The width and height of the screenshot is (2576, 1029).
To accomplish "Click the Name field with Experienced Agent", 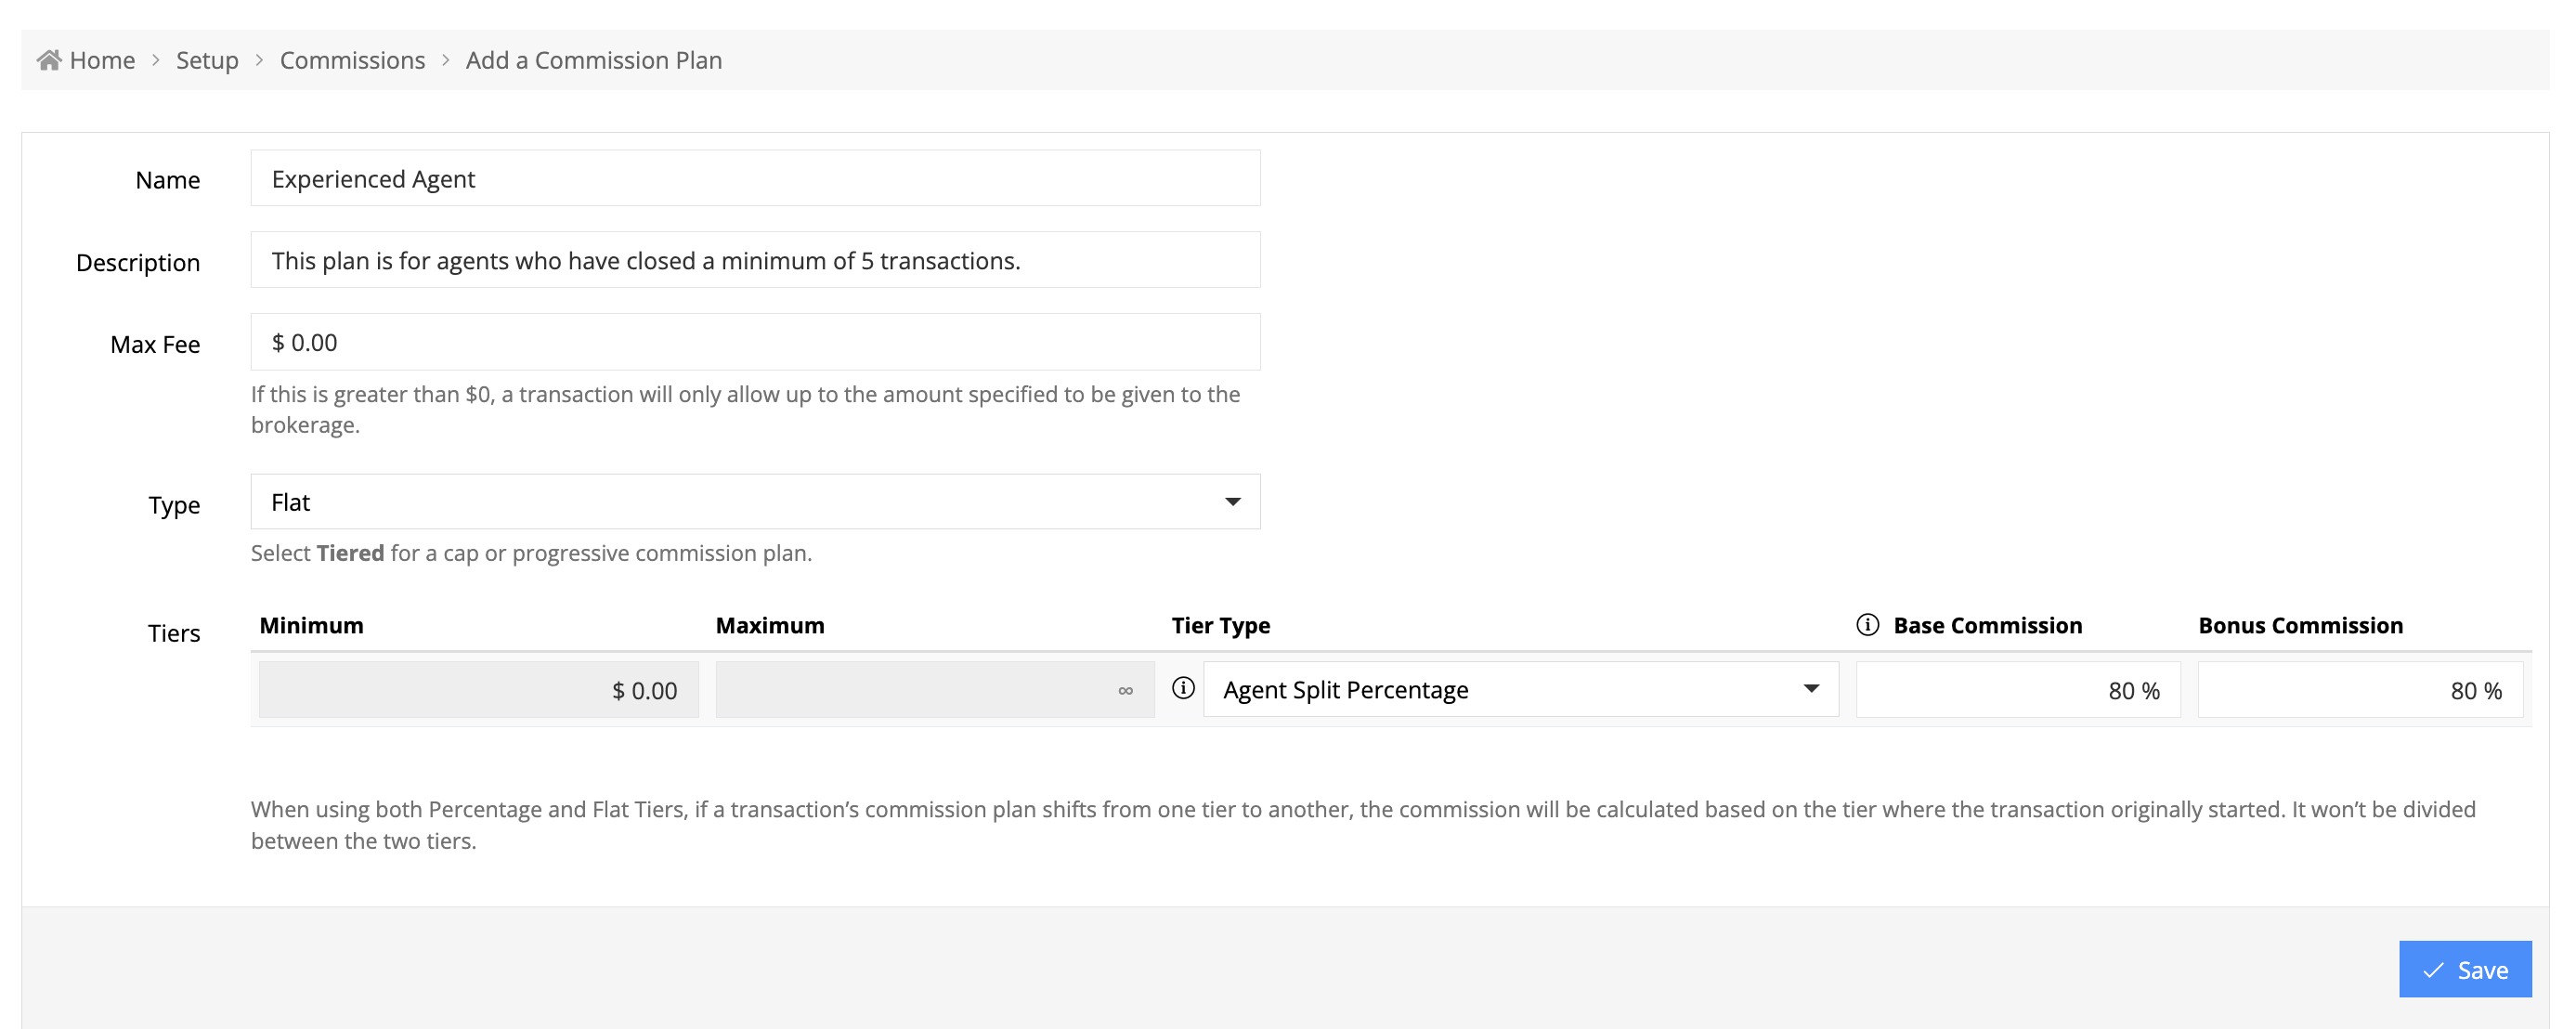I will coord(755,179).
